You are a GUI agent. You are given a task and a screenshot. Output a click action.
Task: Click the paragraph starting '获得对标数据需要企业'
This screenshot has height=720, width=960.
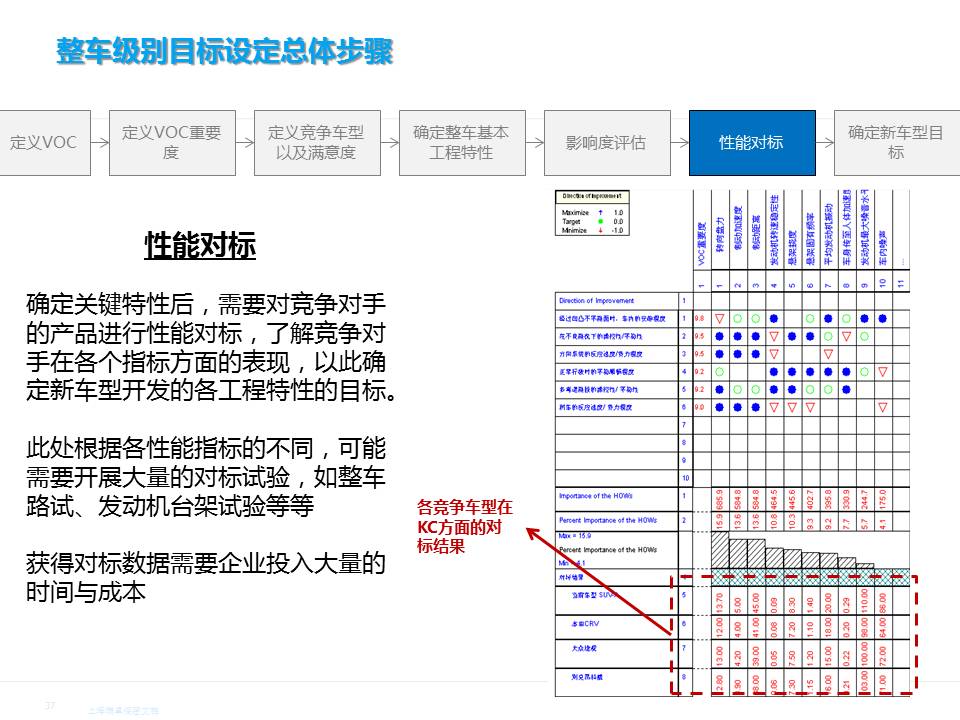(206, 577)
